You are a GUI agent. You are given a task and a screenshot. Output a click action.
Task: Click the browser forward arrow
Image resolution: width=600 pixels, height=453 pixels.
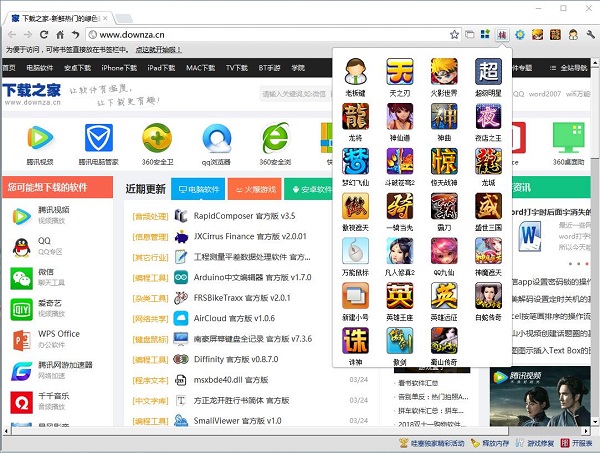28,34
